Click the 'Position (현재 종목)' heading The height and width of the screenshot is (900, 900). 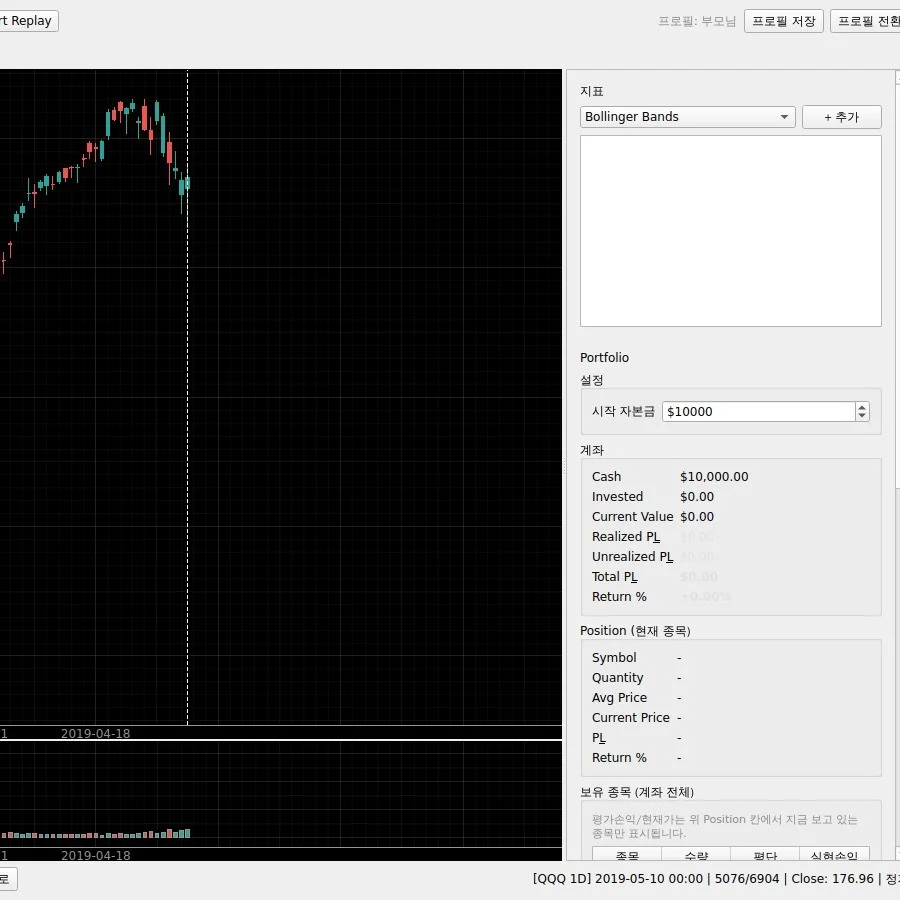click(635, 631)
